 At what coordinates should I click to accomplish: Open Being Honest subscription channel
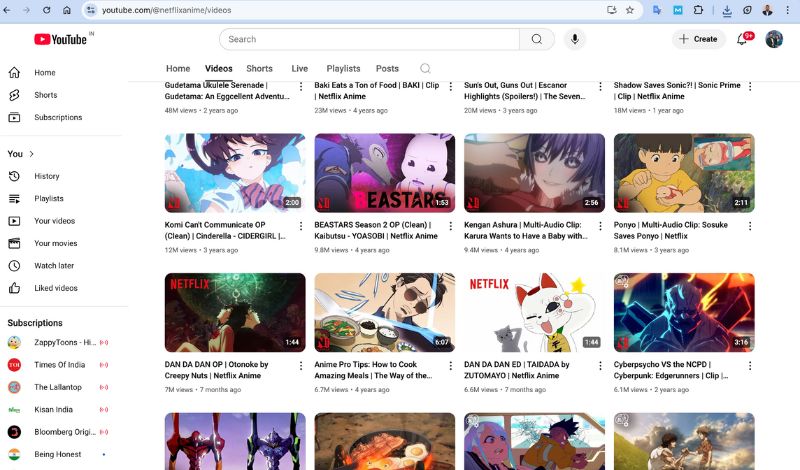pos(57,455)
